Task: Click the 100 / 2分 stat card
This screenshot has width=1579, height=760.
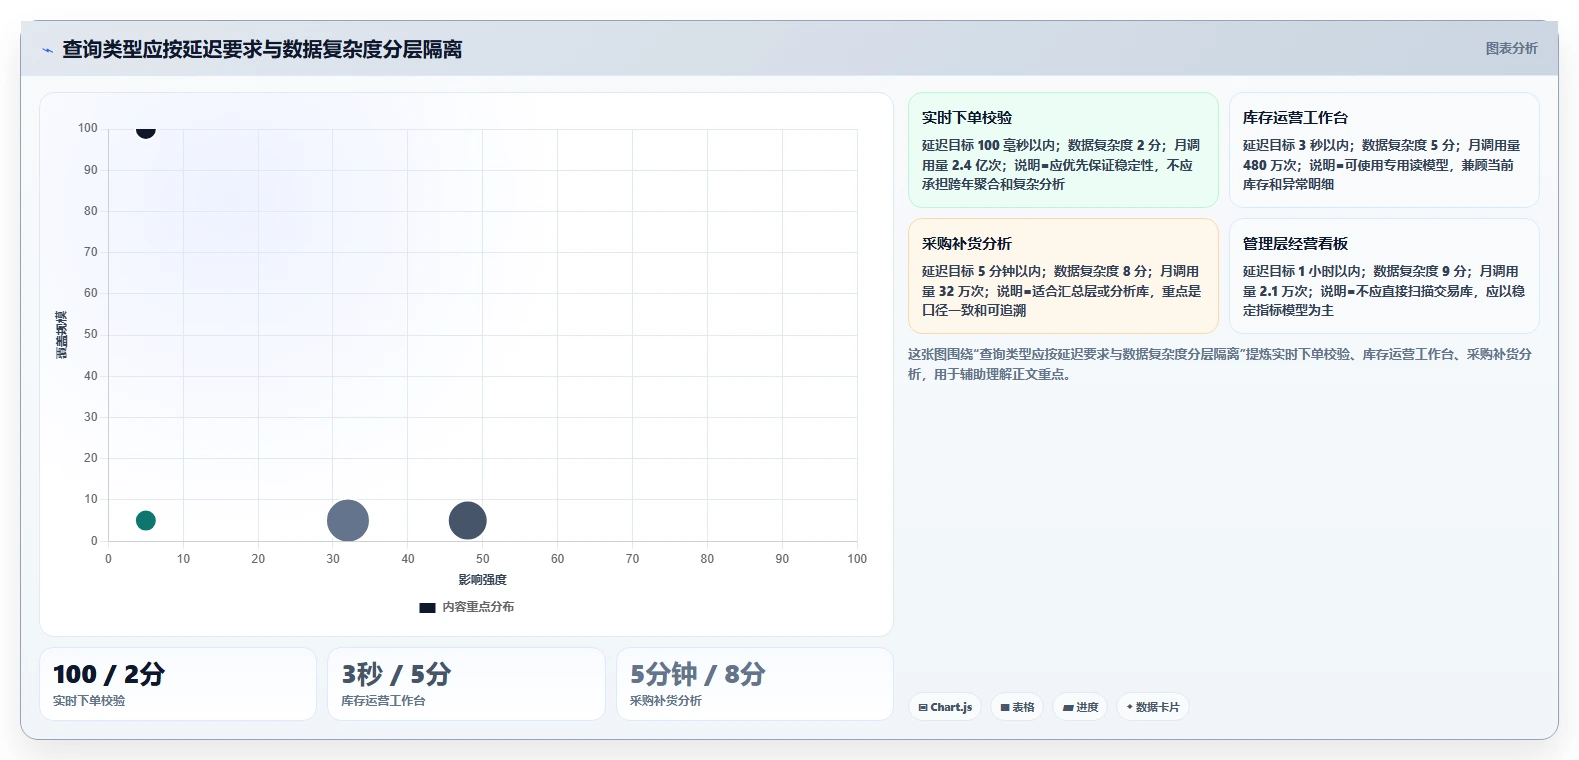Action: tap(178, 684)
